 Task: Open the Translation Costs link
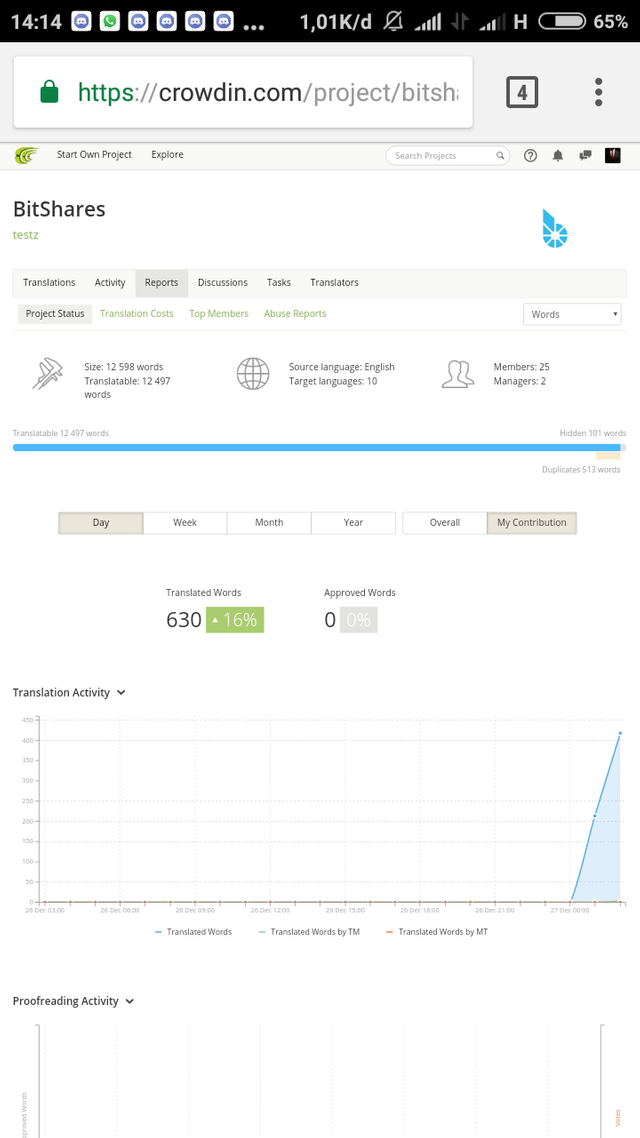[136, 314]
